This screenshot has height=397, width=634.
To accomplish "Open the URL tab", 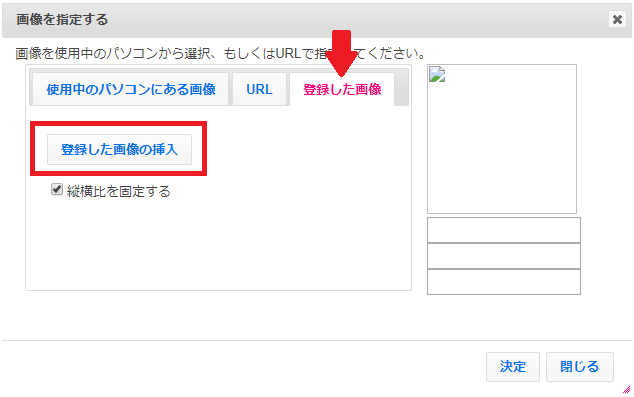I will point(259,89).
